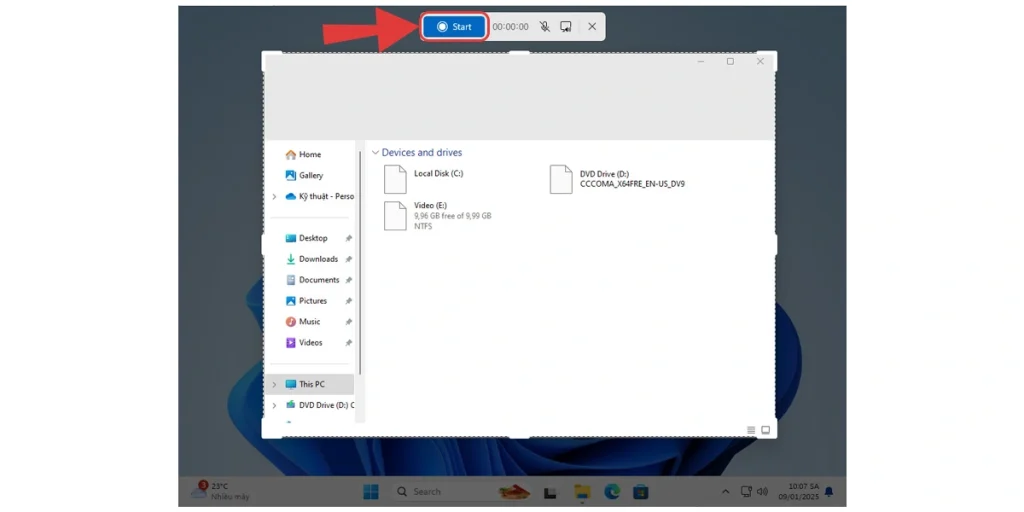This screenshot has height=512, width=1024.
Task: Toggle system audio recording icon
Action: [x=566, y=27]
